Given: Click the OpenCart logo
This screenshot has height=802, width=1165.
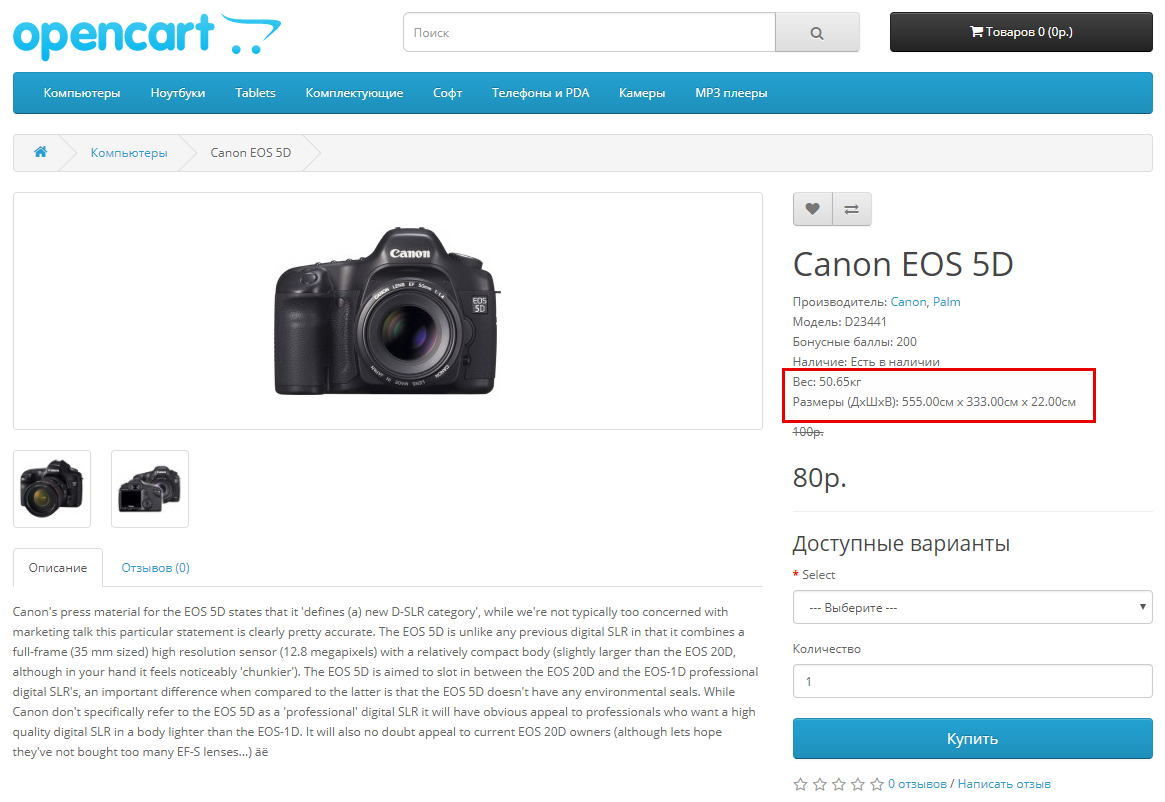Looking at the screenshot, I should pos(147,35).
